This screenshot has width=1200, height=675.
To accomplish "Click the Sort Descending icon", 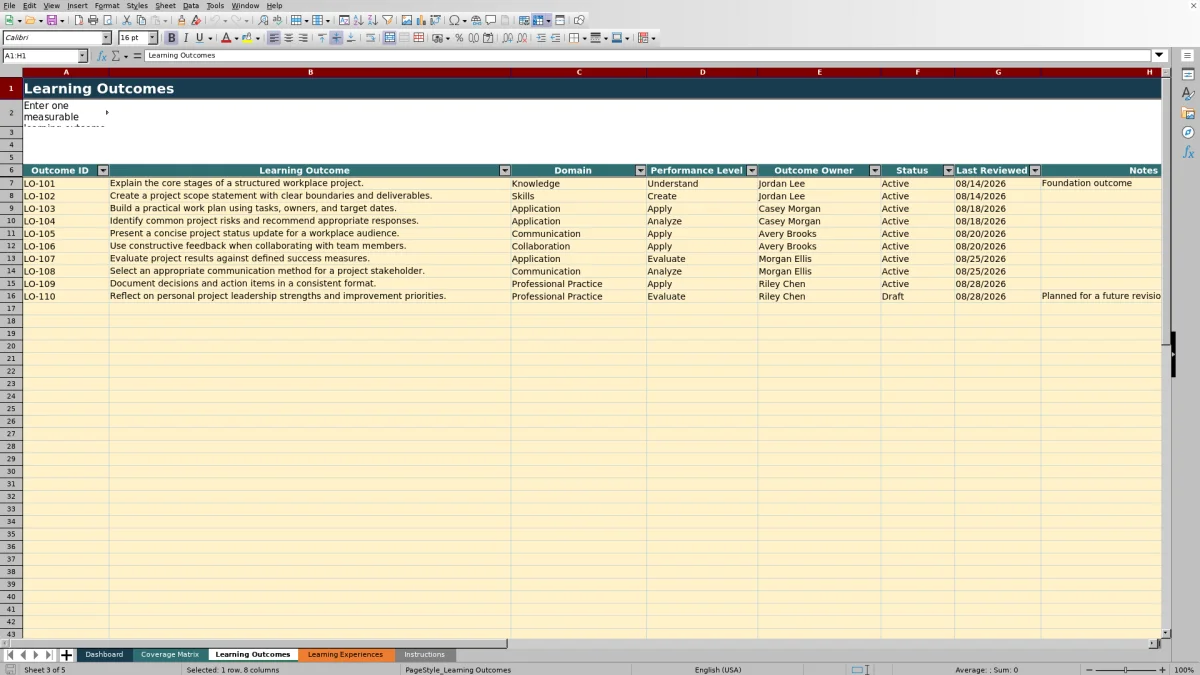I will click(x=372, y=20).
